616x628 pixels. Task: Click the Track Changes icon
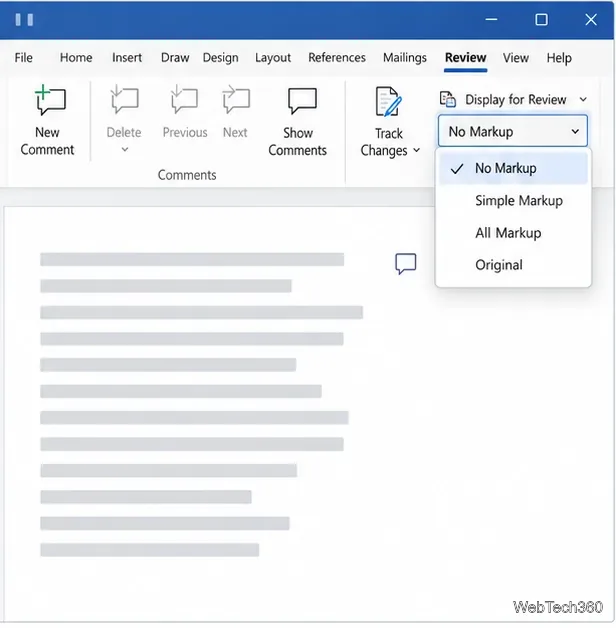pos(388,101)
